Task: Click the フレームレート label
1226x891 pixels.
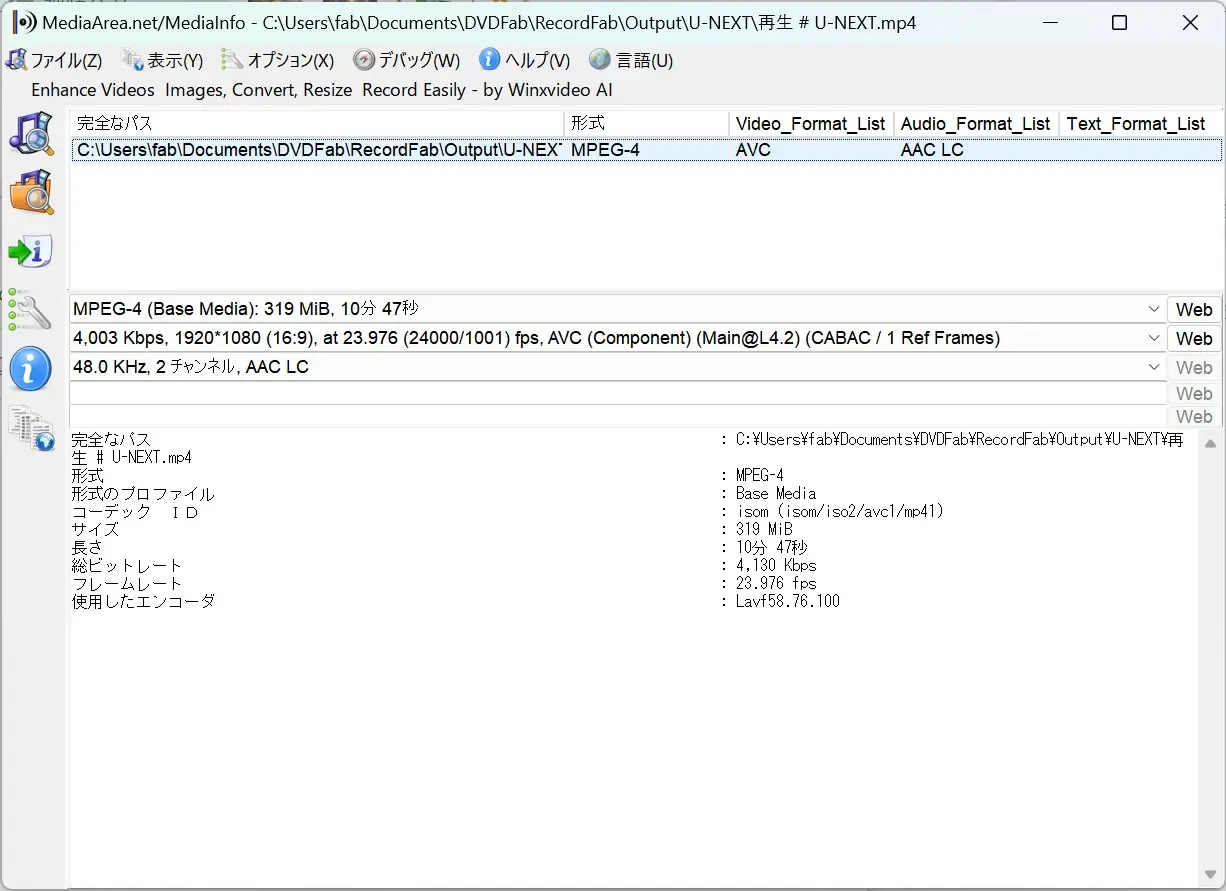Action: tap(127, 583)
